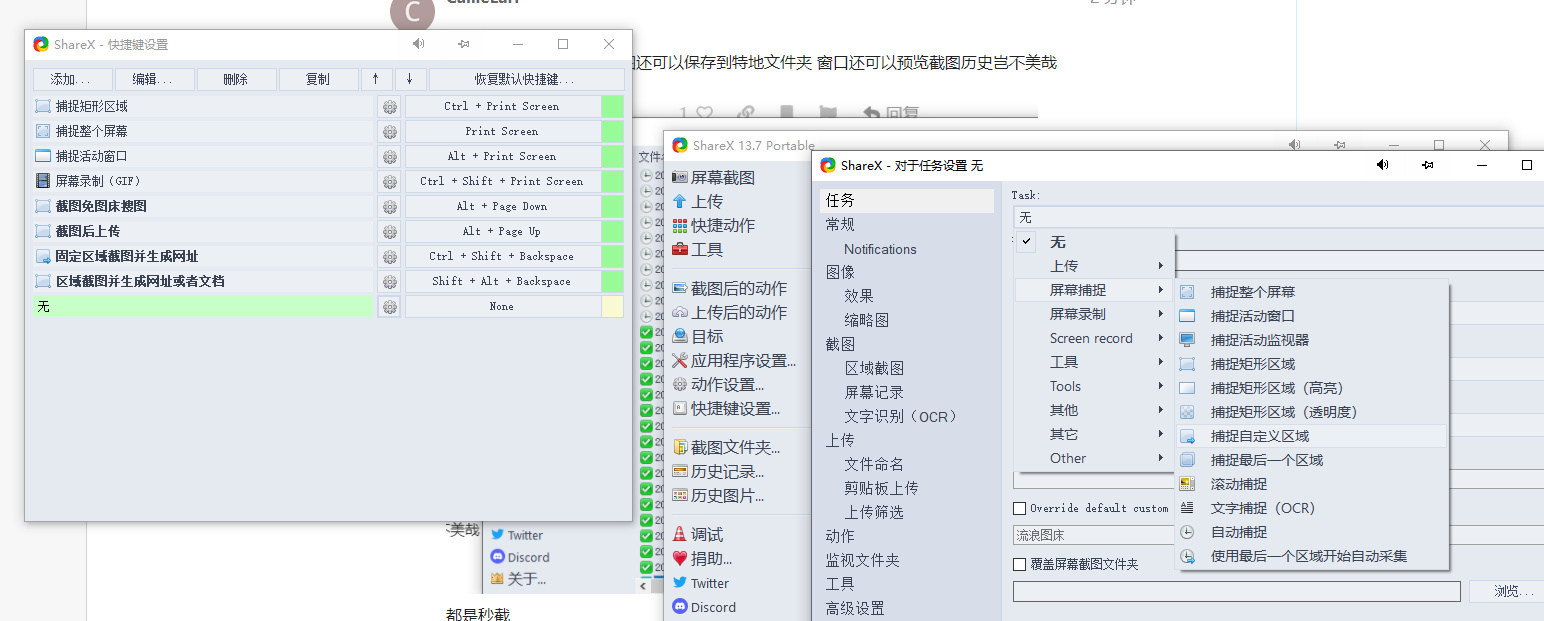This screenshot has height=621, width=1544.
Task: Select 滚动捕捉 capture option icon
Action: tap(1187, 484)
